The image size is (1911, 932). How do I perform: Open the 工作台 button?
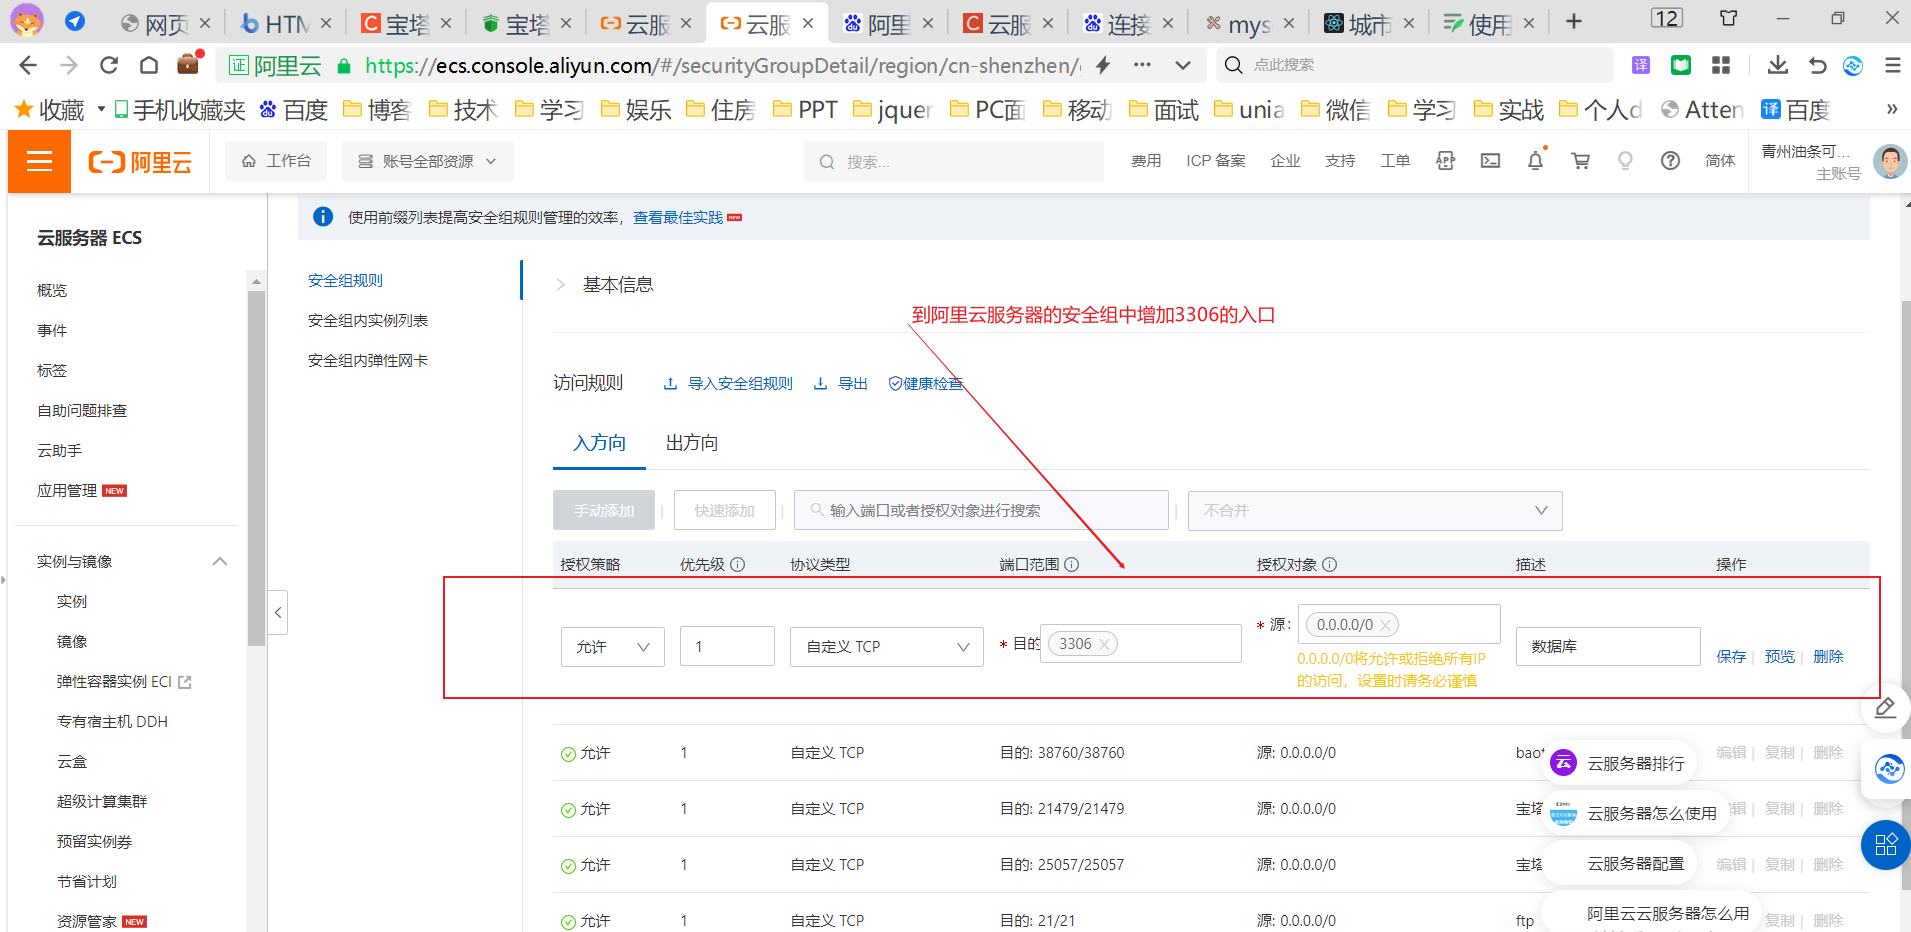pos(276,161)
